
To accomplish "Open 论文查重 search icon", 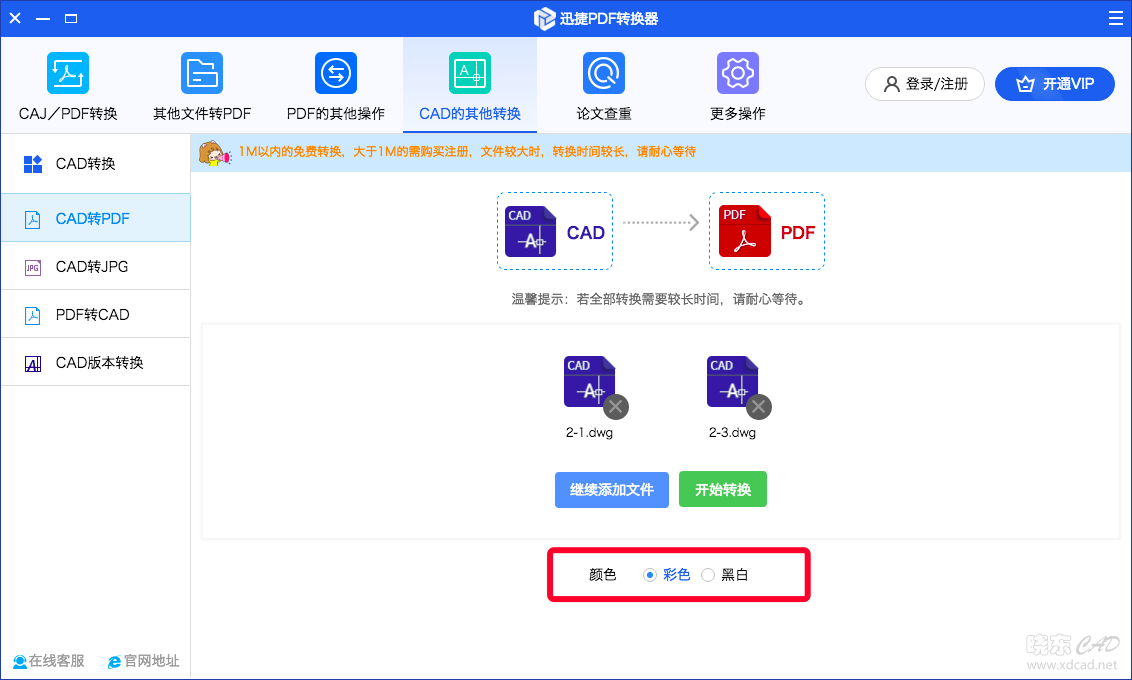I will coord(604,73).
